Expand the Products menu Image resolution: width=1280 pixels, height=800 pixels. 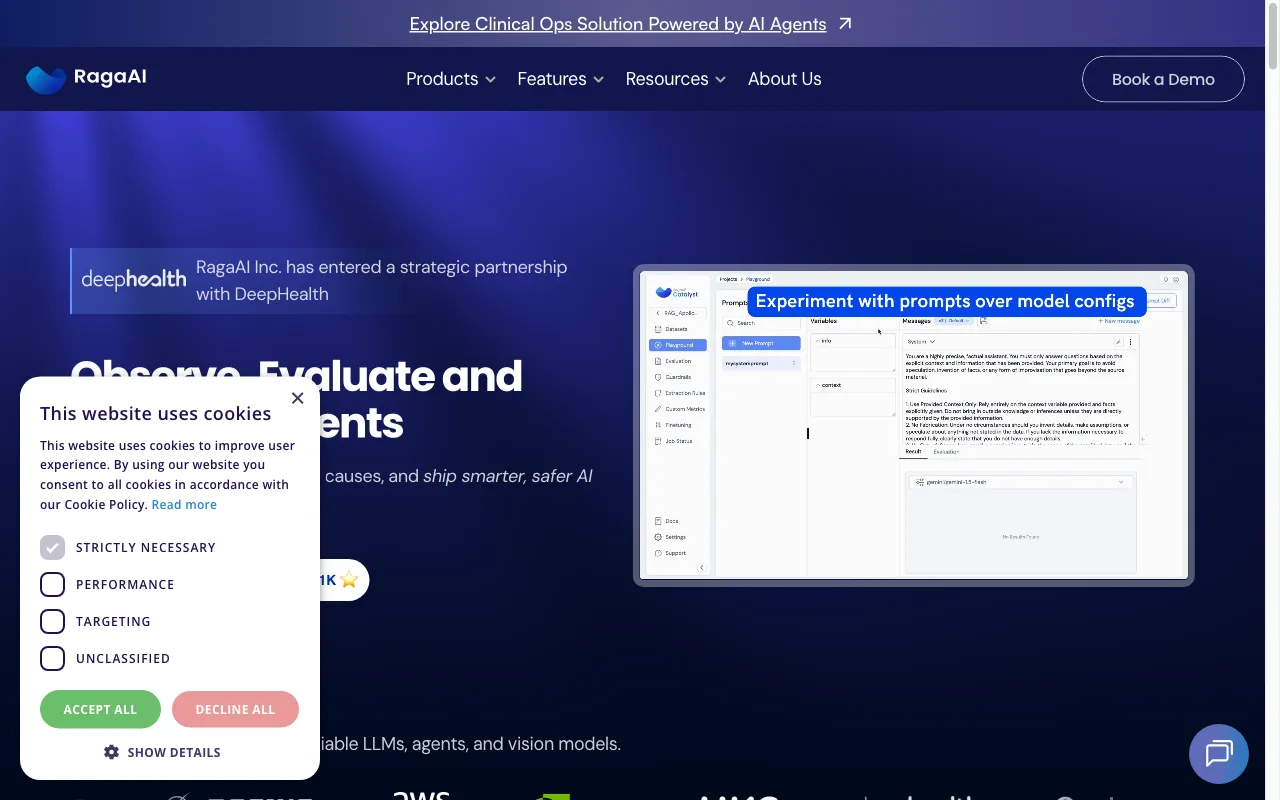pyautogui.click(x=451, y=79)
